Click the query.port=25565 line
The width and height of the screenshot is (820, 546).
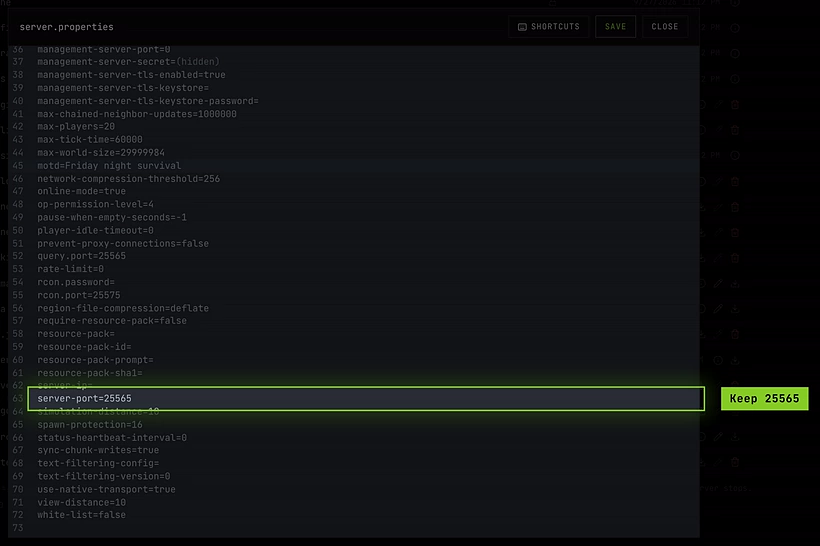click(82, 256)
